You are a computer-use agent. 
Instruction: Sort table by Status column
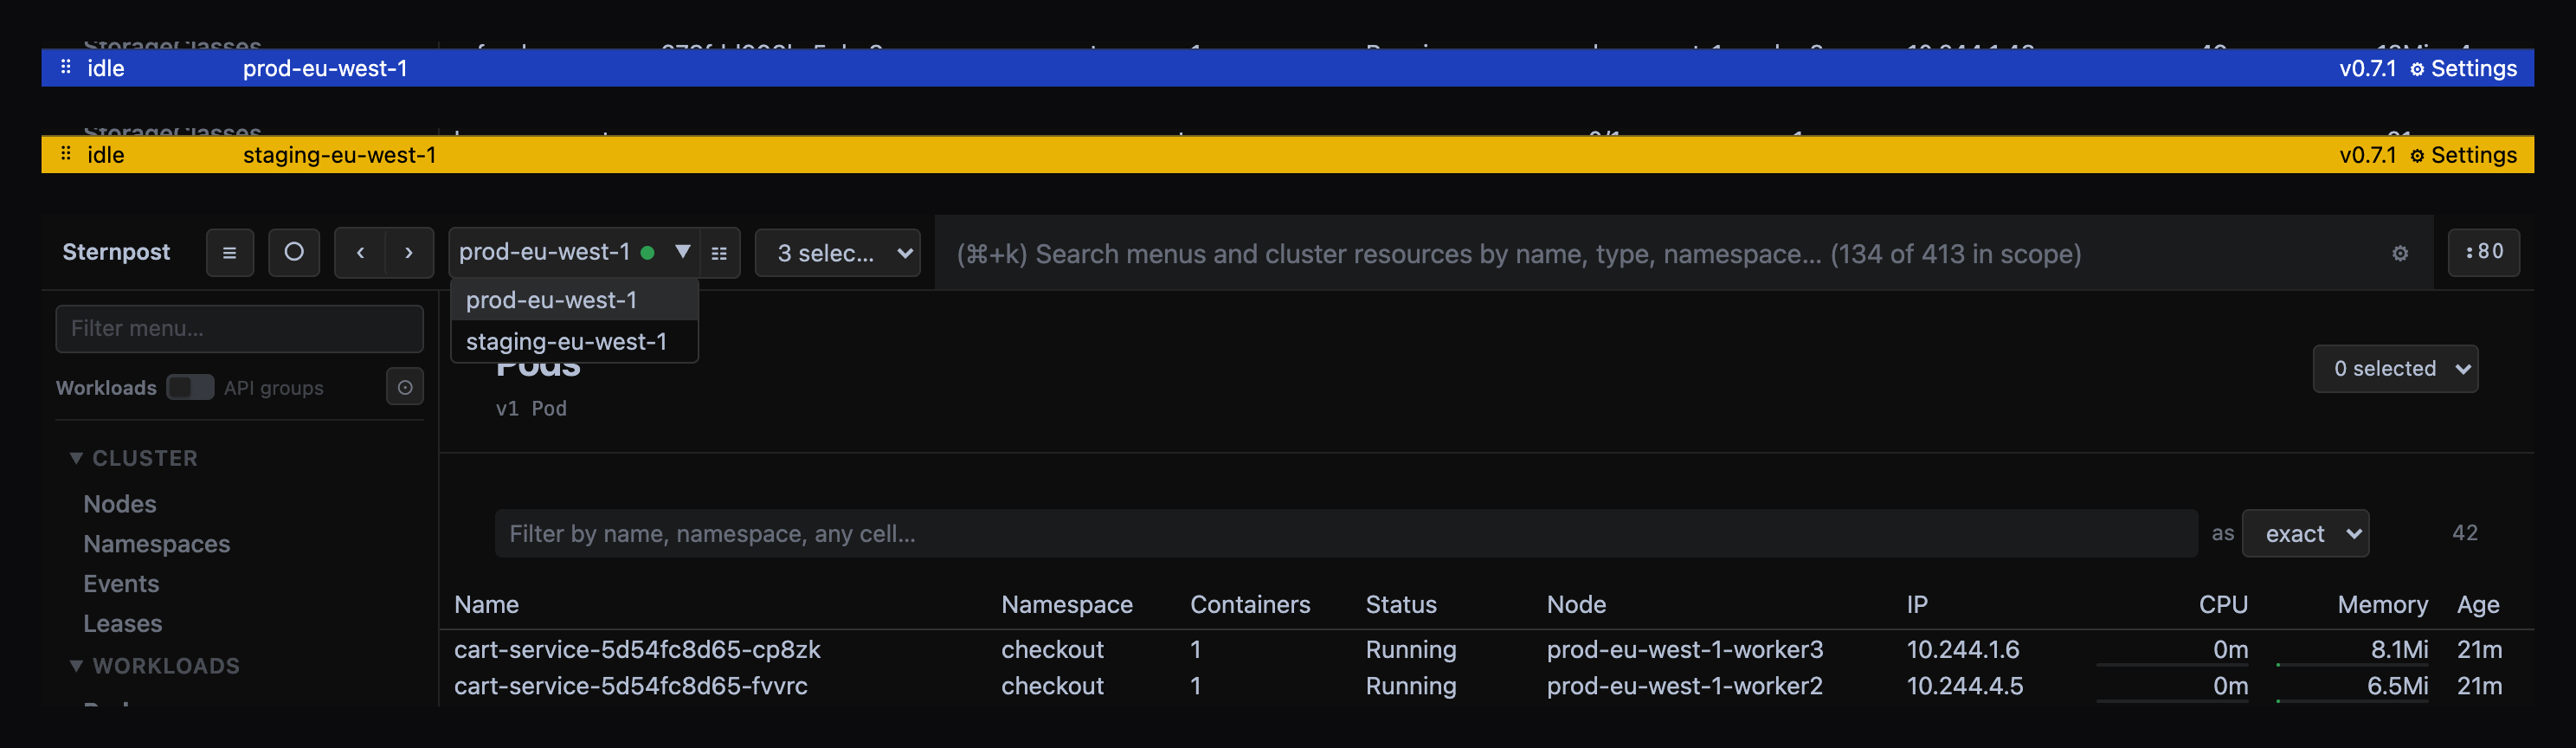pos(1401,605)
